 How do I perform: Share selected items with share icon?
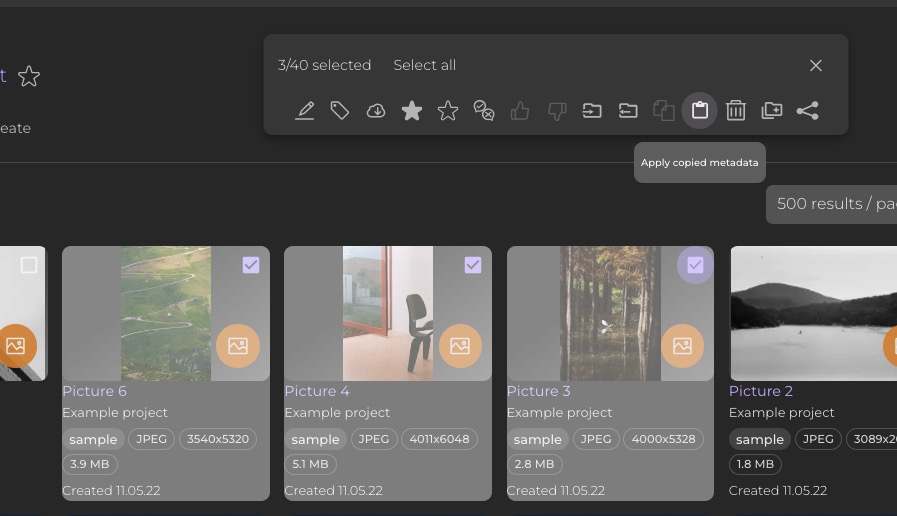(808, 111)
